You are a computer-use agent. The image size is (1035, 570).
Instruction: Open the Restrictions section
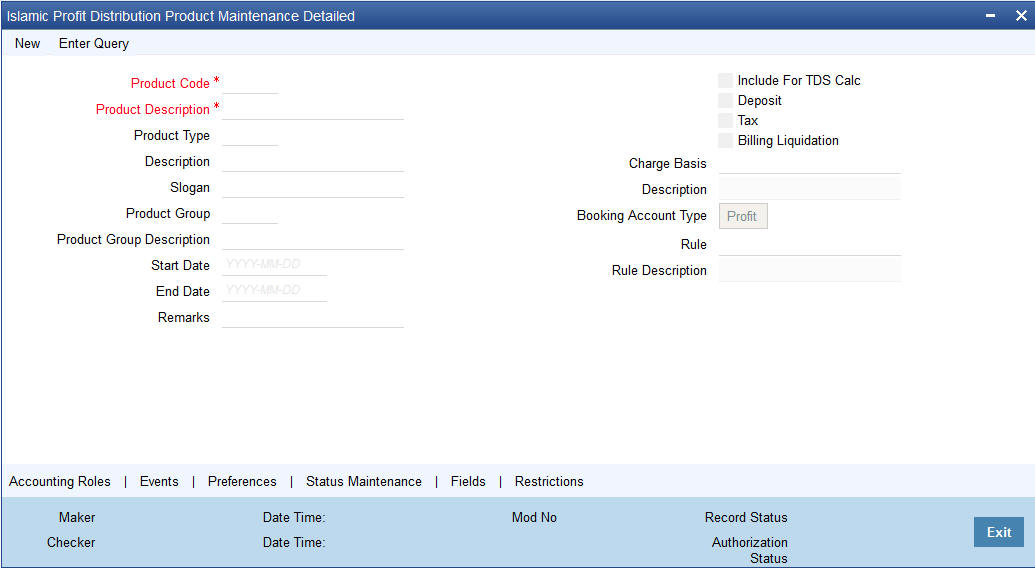tap(549, 482)
